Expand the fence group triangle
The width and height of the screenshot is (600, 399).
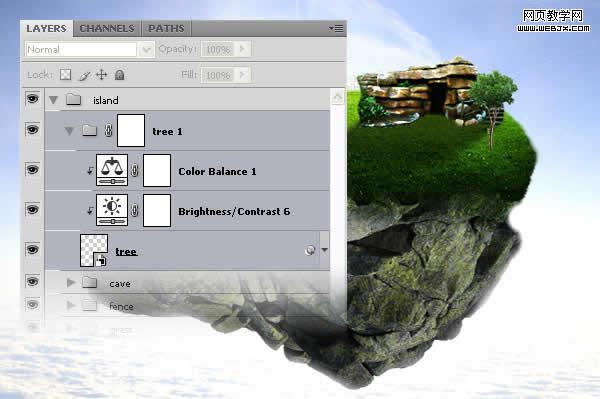click(x=70, y=305)
